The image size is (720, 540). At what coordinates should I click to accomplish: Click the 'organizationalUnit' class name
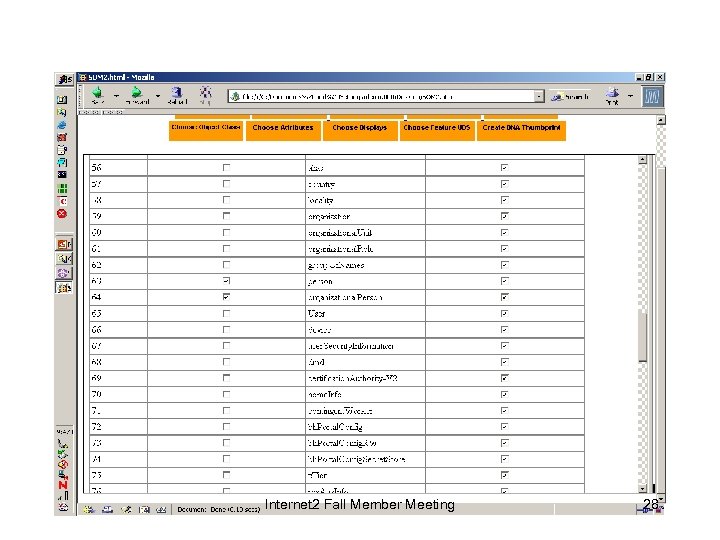340,233
